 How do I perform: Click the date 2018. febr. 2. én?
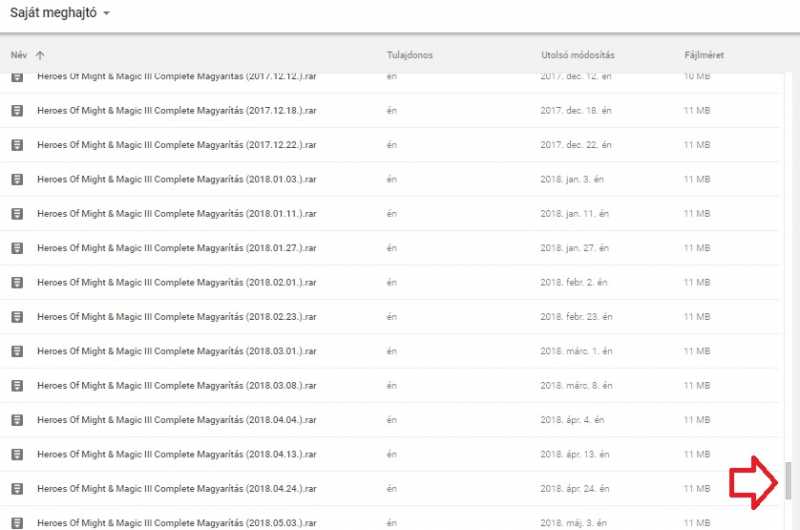[x=574, y=282]
